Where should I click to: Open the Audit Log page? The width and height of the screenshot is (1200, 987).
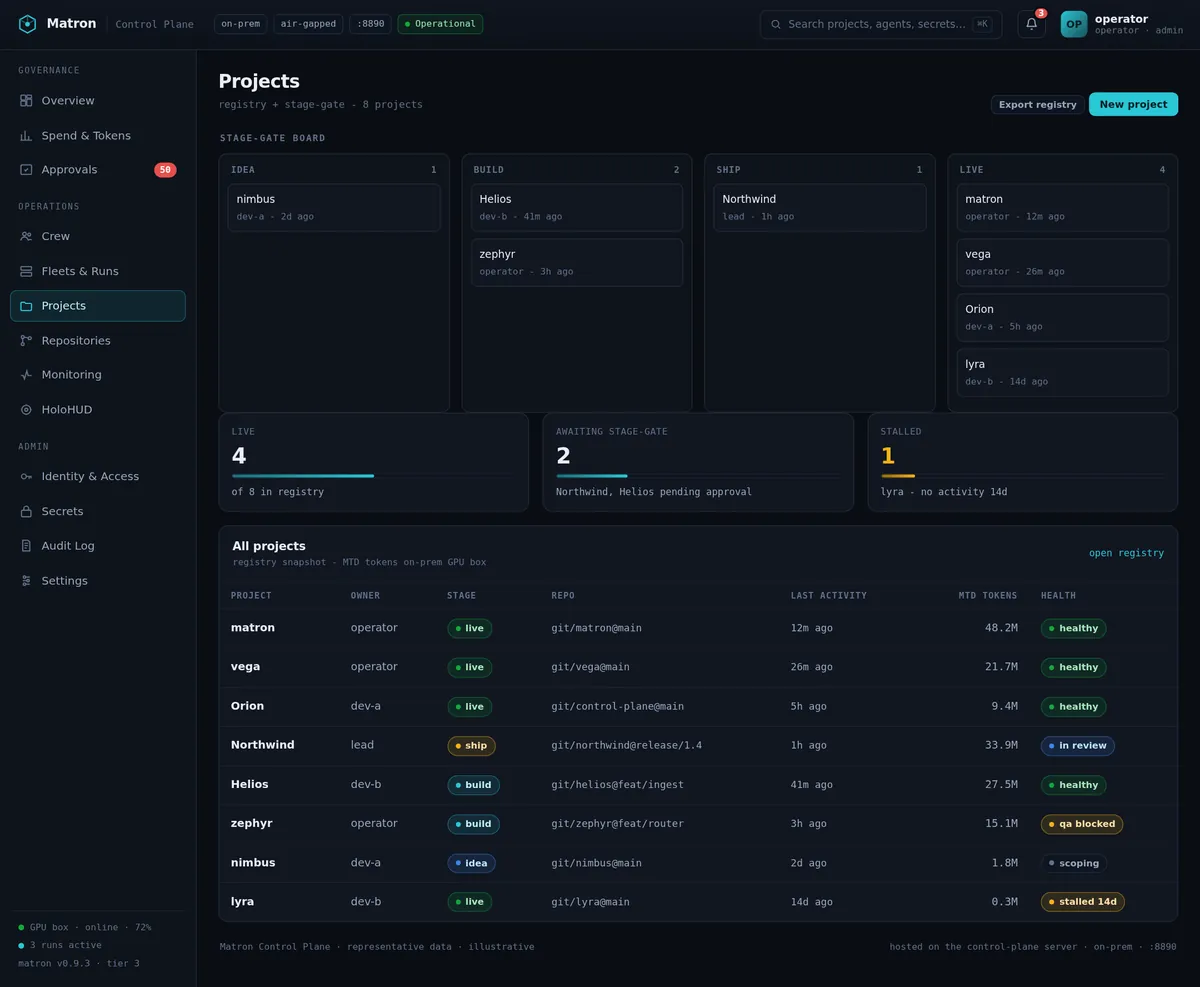98,546
